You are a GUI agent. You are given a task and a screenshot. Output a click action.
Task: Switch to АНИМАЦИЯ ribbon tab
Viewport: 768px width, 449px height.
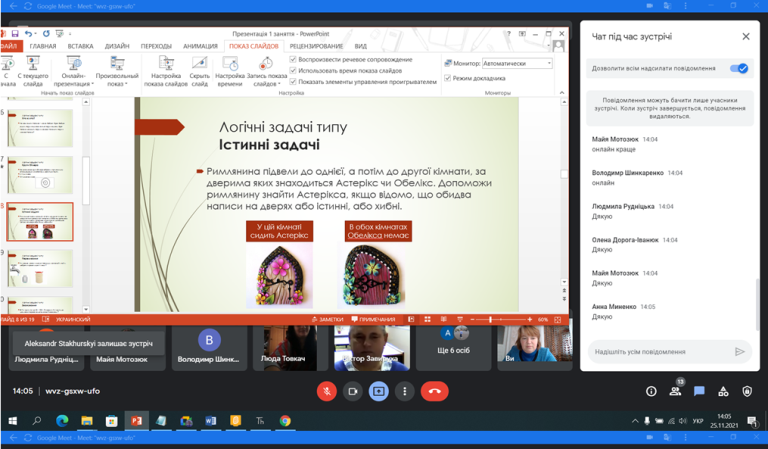(200, 46)
